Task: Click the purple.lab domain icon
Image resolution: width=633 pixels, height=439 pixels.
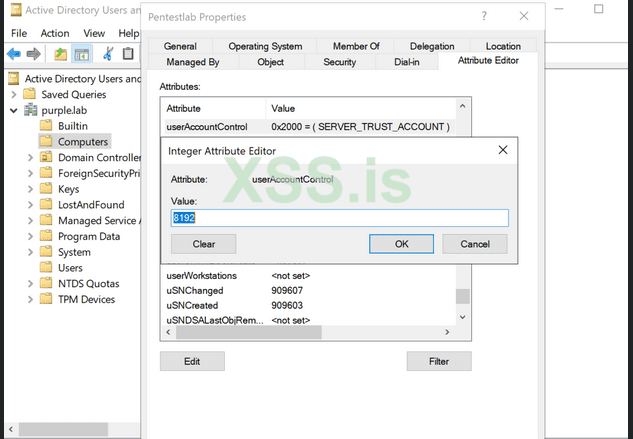Action: [30, 110]
